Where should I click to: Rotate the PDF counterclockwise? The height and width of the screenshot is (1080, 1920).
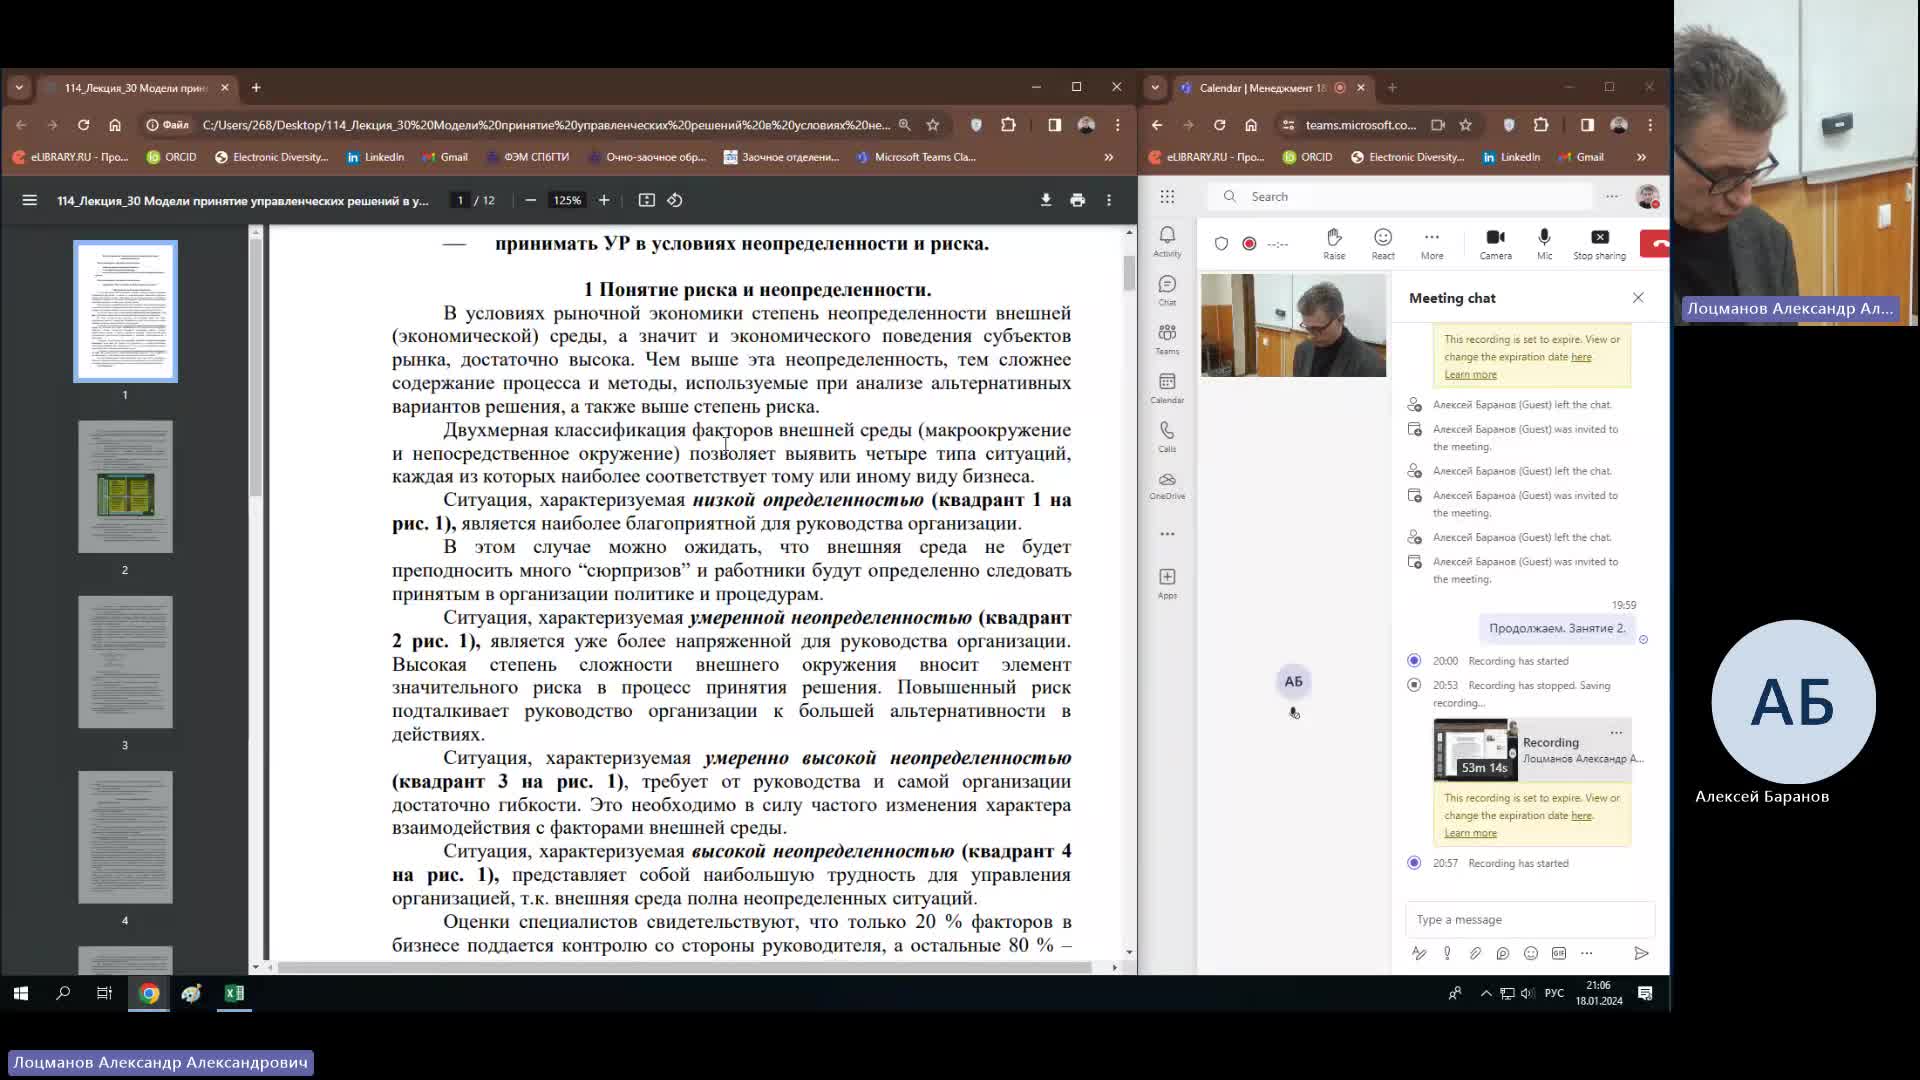675,200
